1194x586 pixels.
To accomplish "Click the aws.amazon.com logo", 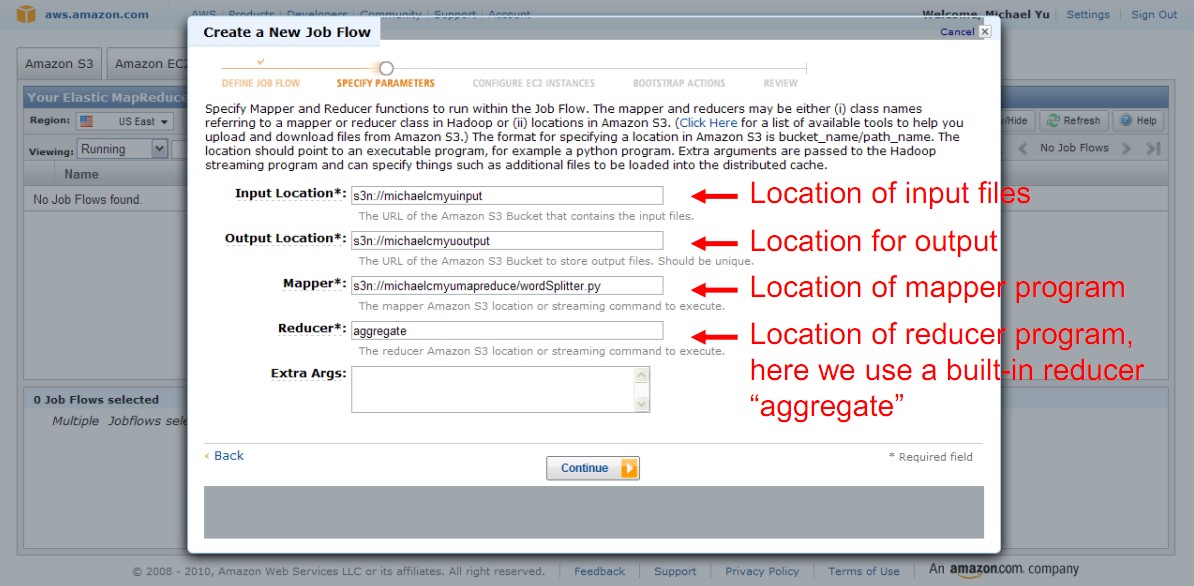I will coord(81,14).
